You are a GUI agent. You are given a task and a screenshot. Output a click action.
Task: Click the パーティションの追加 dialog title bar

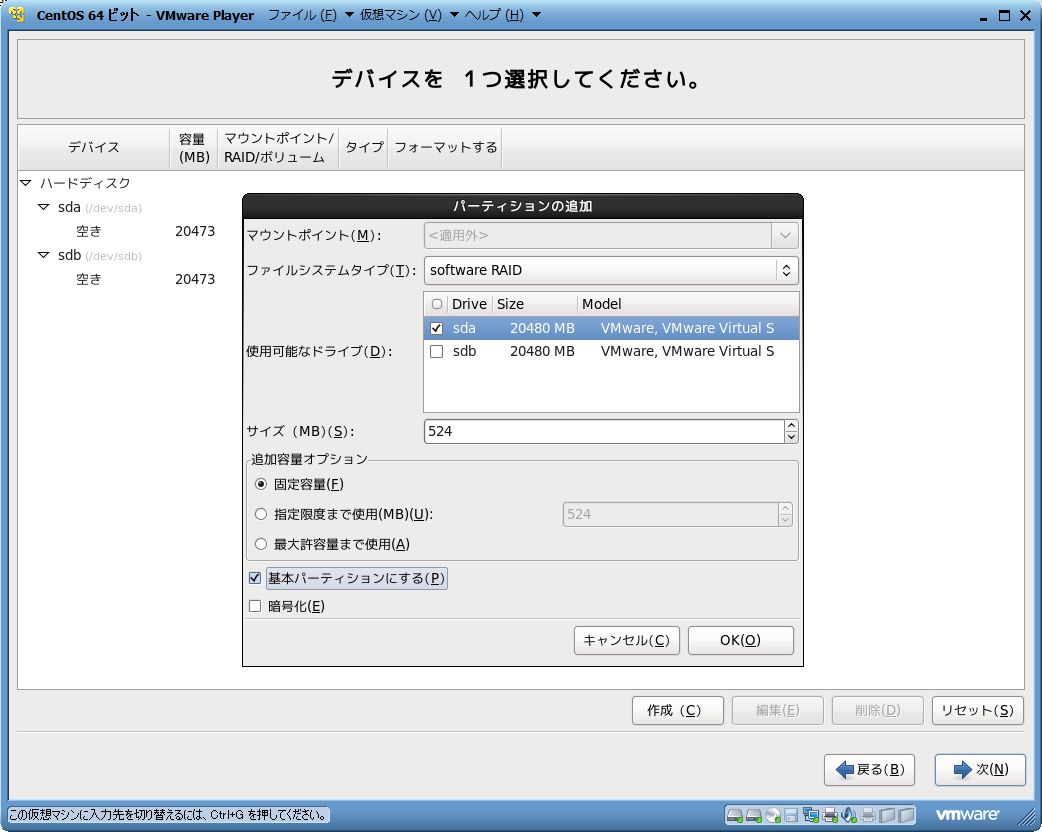pos(523,206)
